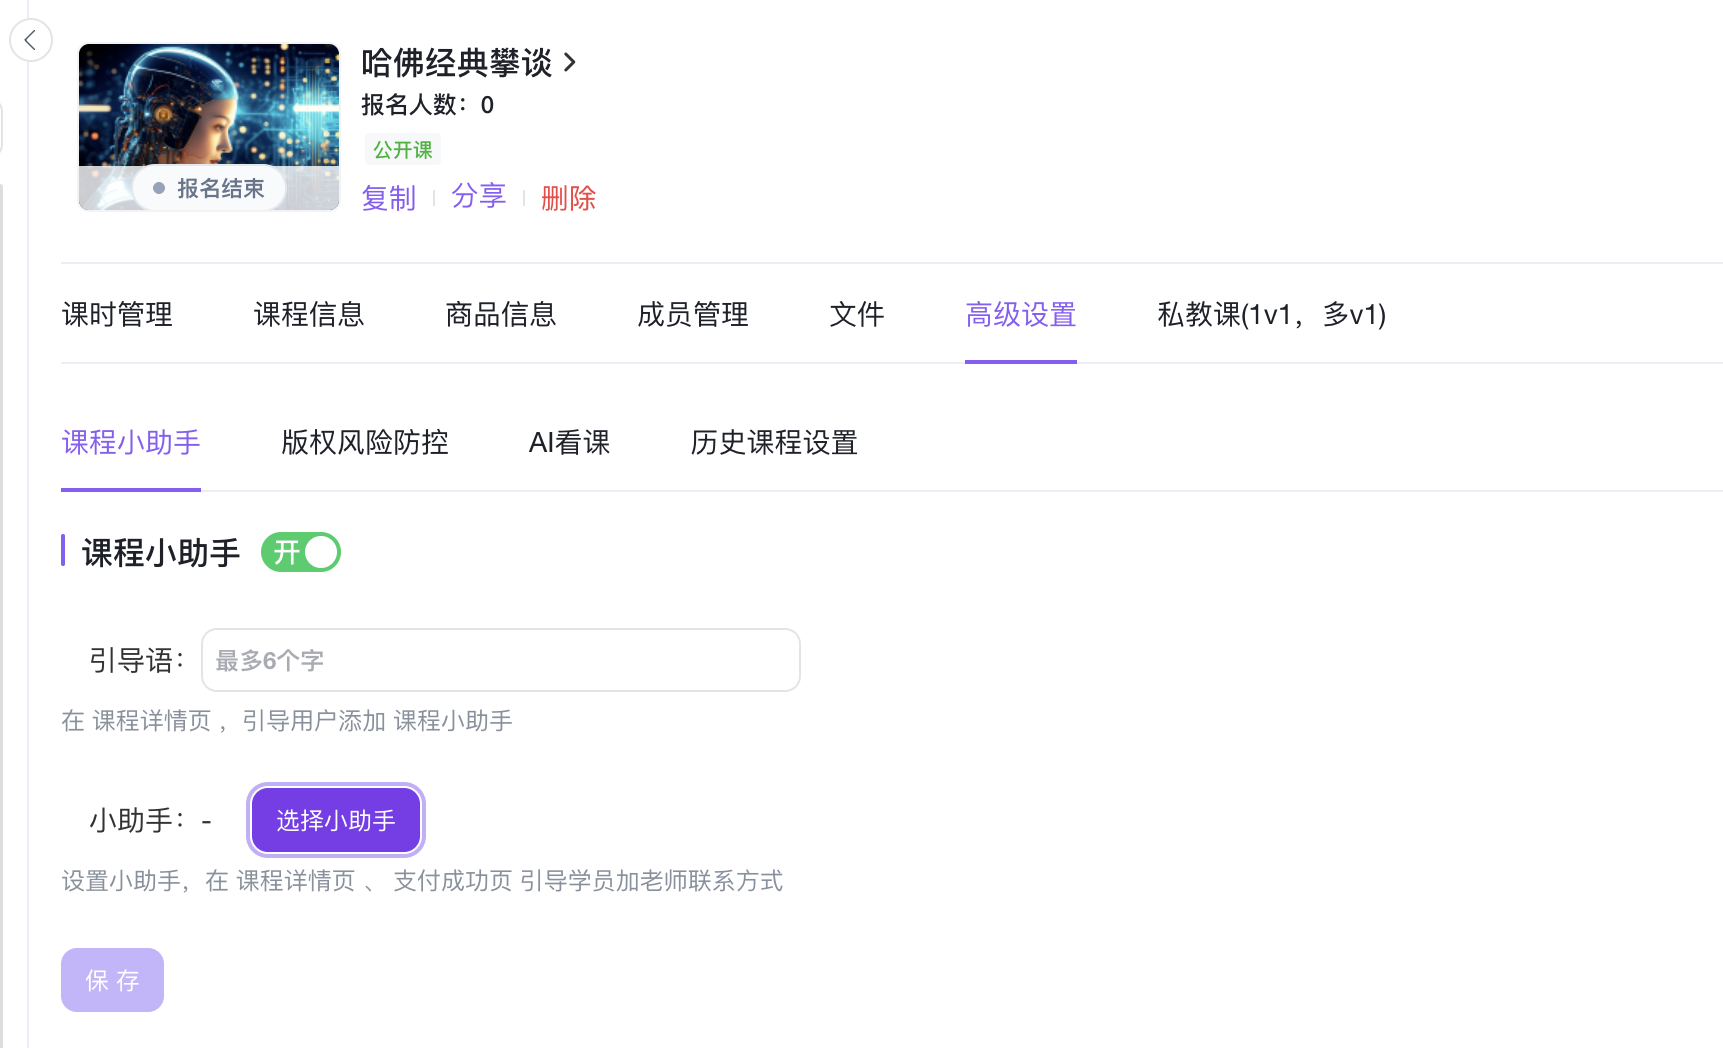This screenshot has height=1048, width=1723.
Task: Click hint text 设置小助手，在 课程详情页
Action: tap(208, 881)
